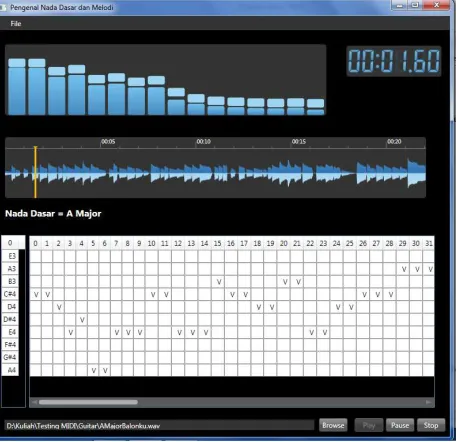
Task: Click the V mark in C#4 row, column 0
Action: pyautogui.click(x=36, y=295)
